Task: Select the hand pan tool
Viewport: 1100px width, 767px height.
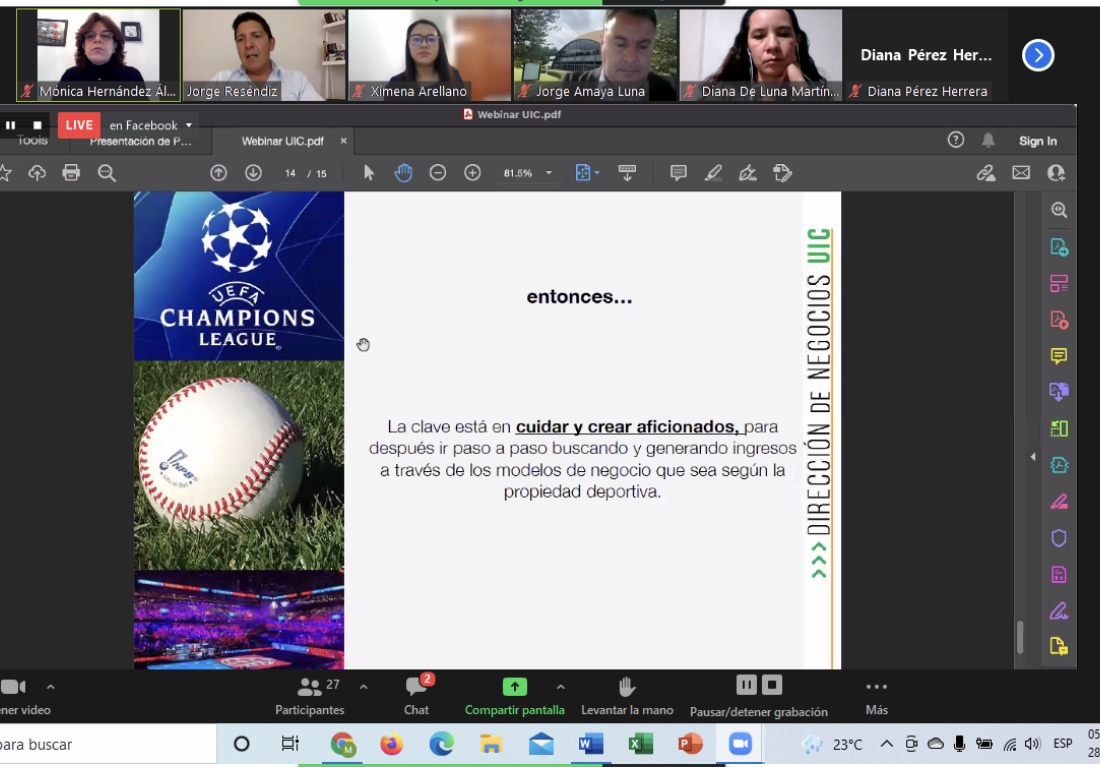Action: pos(403,173)
